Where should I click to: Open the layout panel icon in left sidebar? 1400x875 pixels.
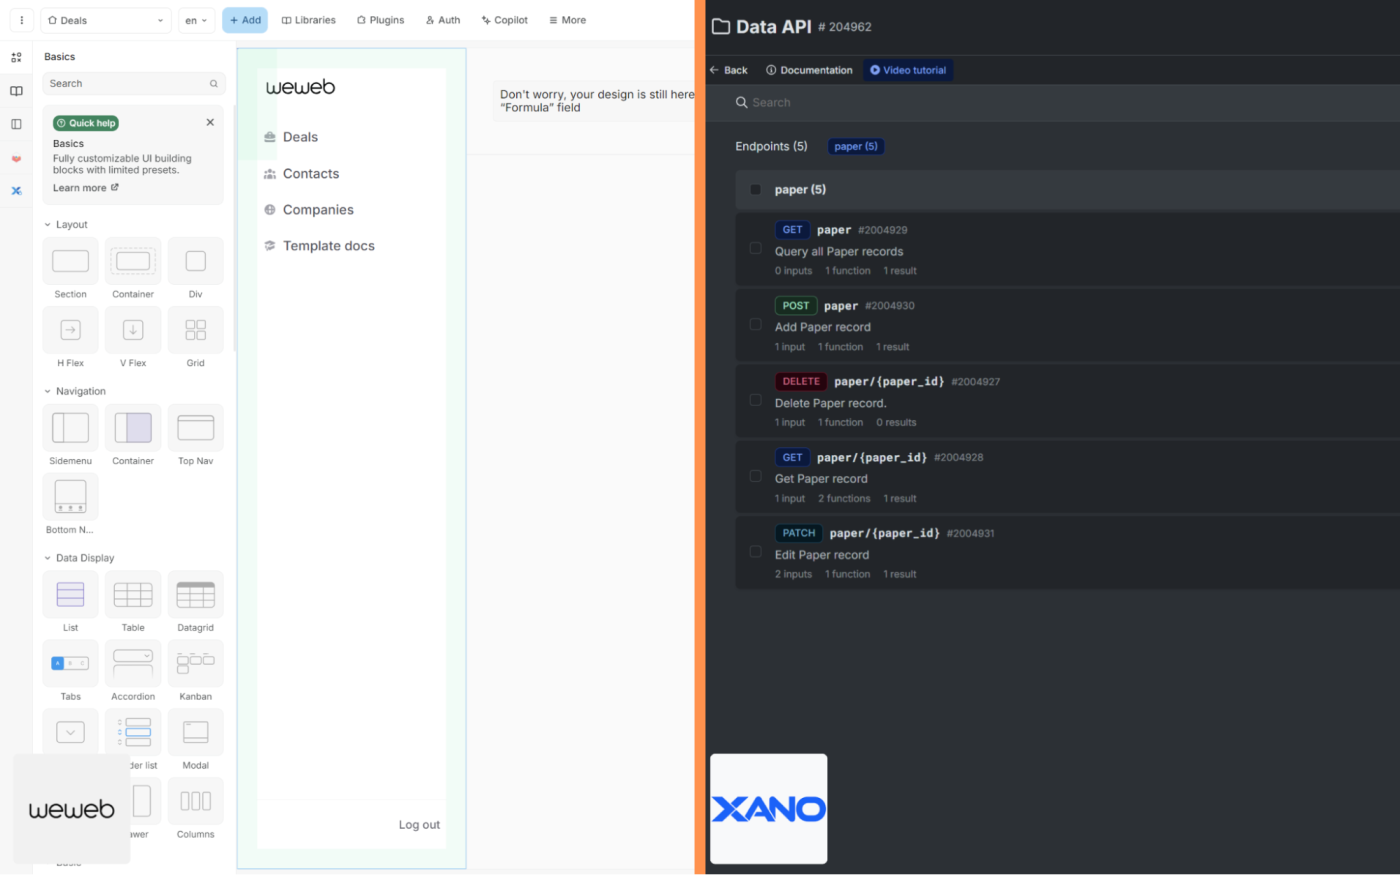[x=16, y=124]
